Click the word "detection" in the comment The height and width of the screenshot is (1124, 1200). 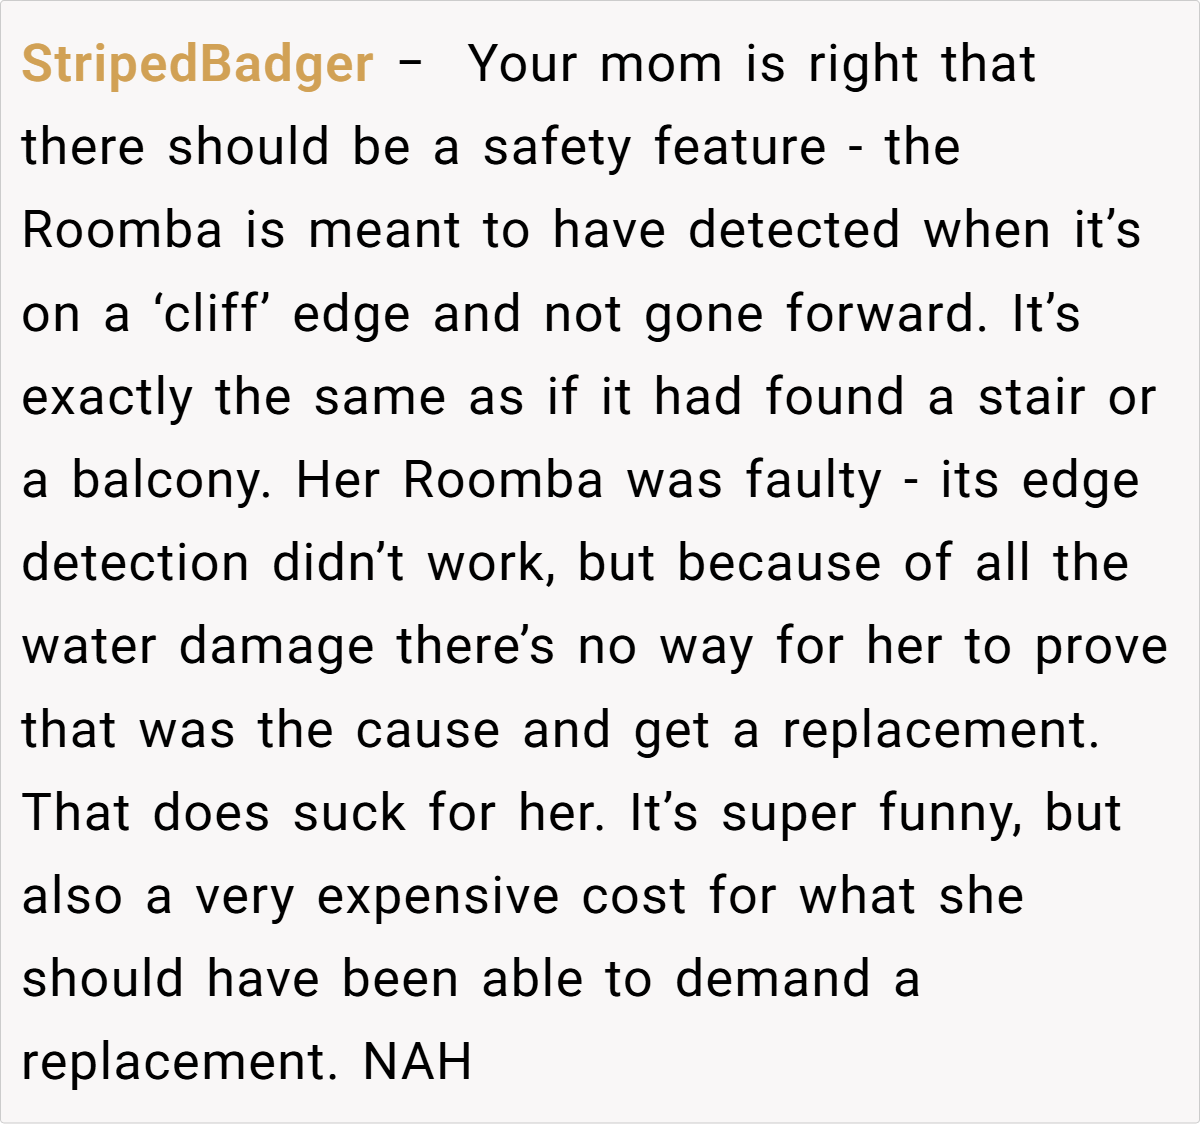pyautogui.click(x=135, y=564)
